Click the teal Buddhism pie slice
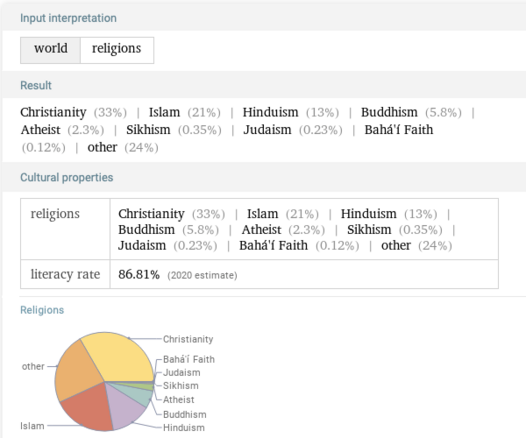526x438 pixels. 139,394
